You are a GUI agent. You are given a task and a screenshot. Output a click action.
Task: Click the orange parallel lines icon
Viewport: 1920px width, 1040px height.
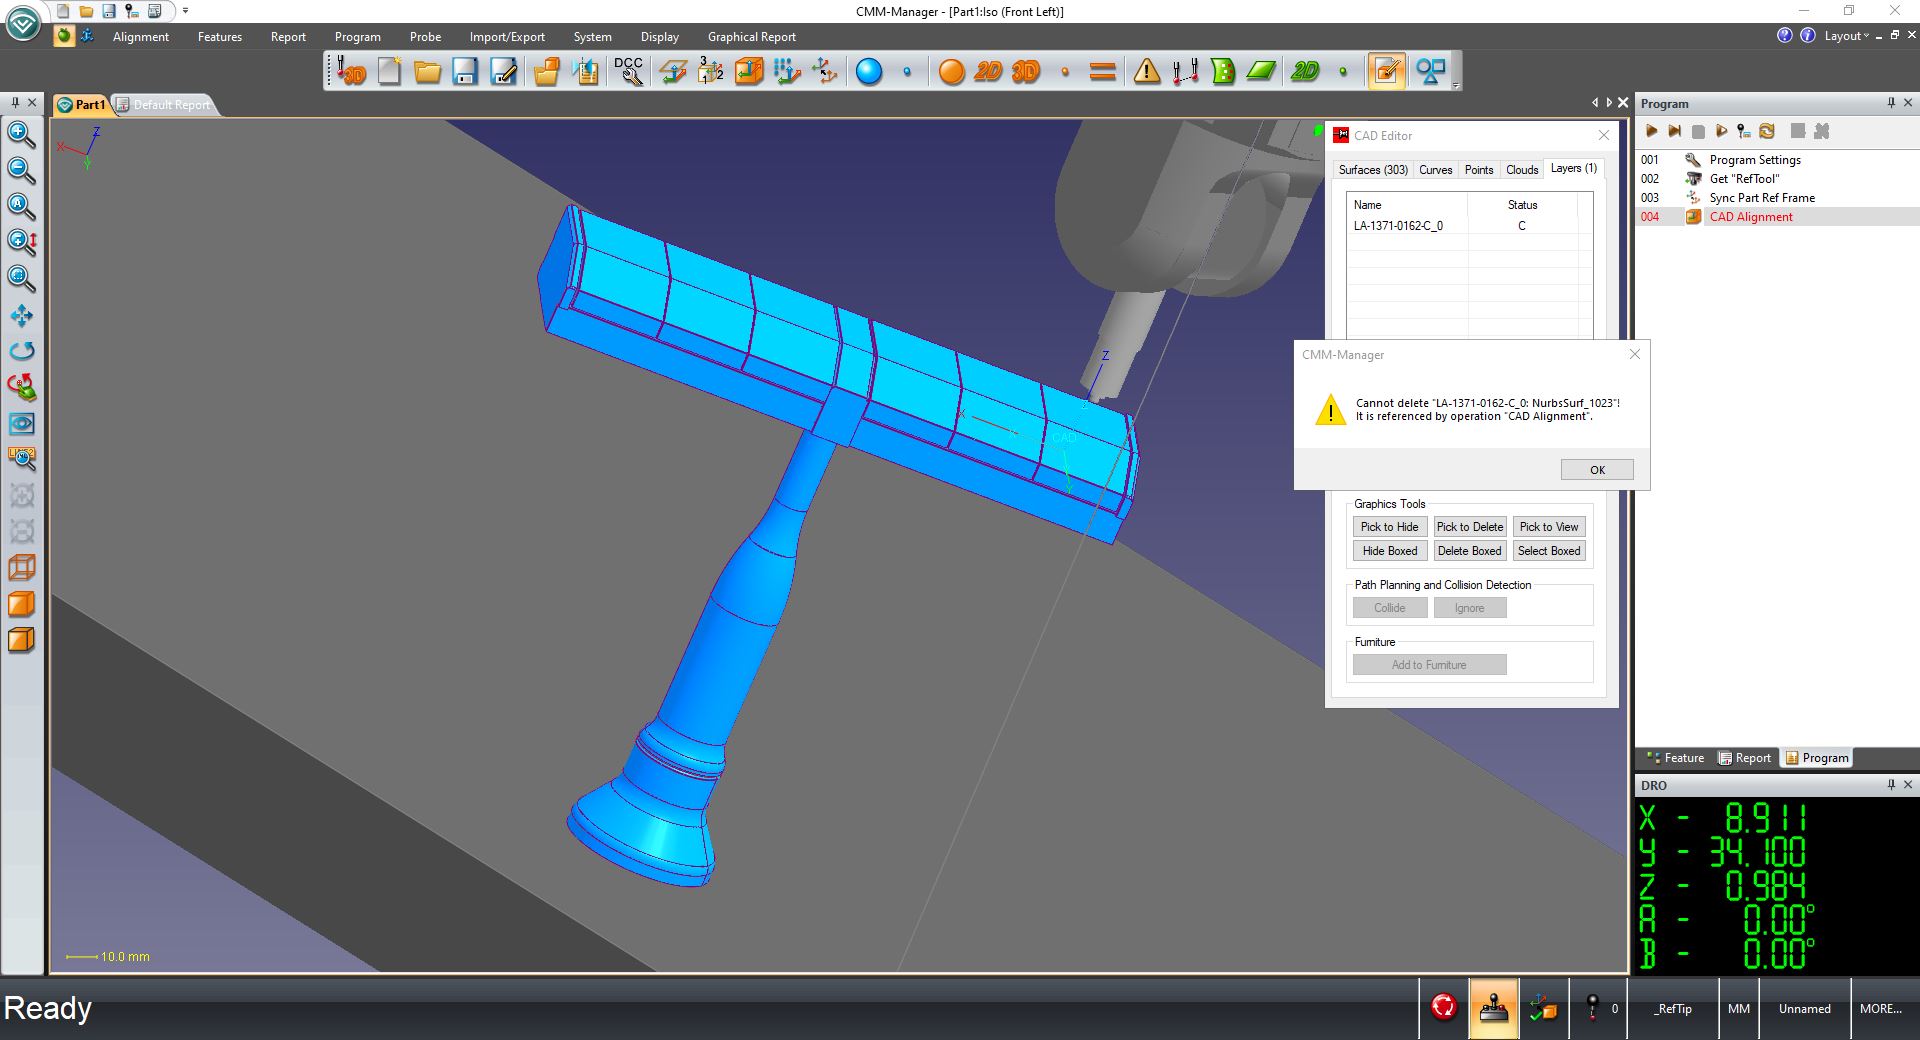1102,72
